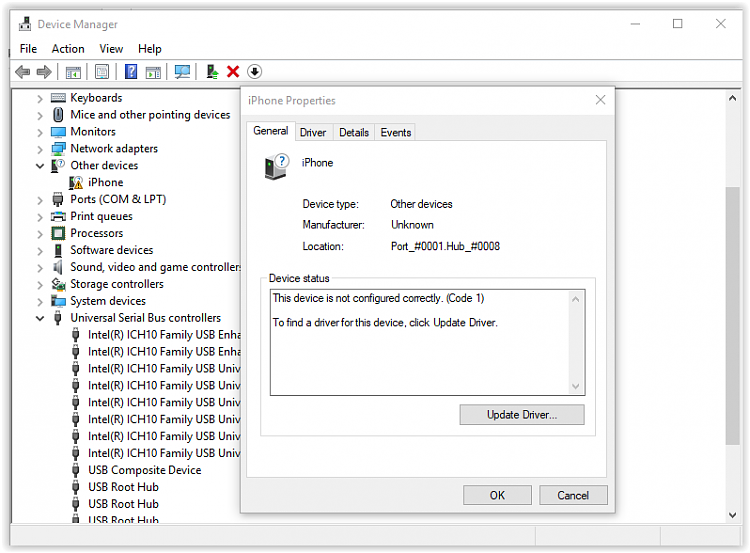Open the File menu
Screen dimensions: 750x553
pyautogui.click(x=28, y=49)
